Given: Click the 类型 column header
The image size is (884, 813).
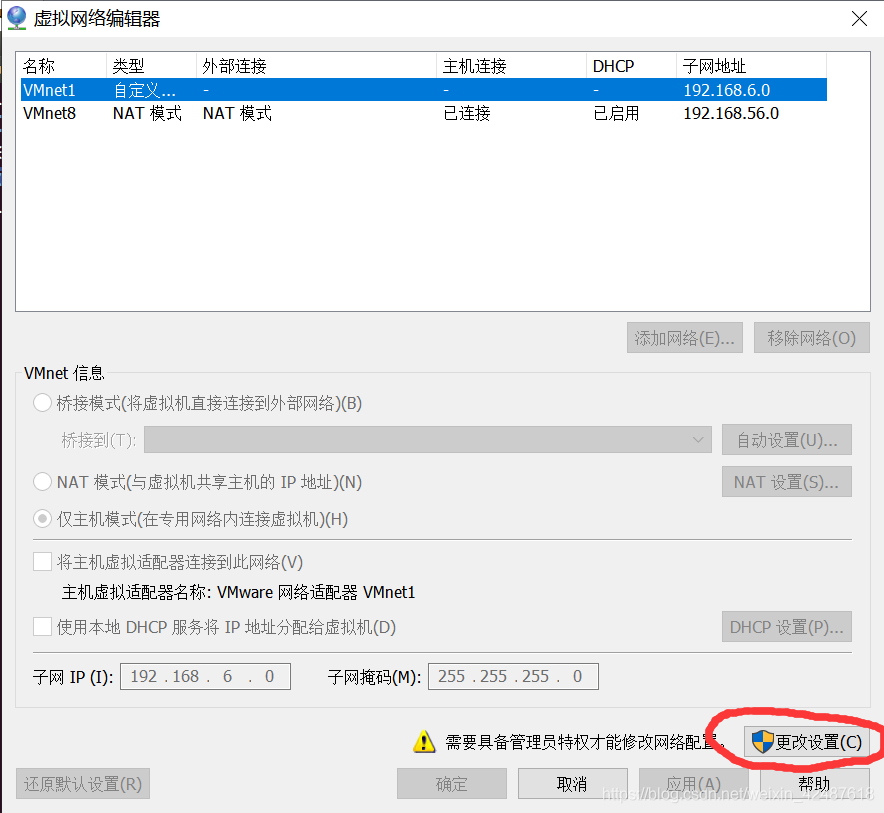Looking at the screenshot, I should coord(151,66).
